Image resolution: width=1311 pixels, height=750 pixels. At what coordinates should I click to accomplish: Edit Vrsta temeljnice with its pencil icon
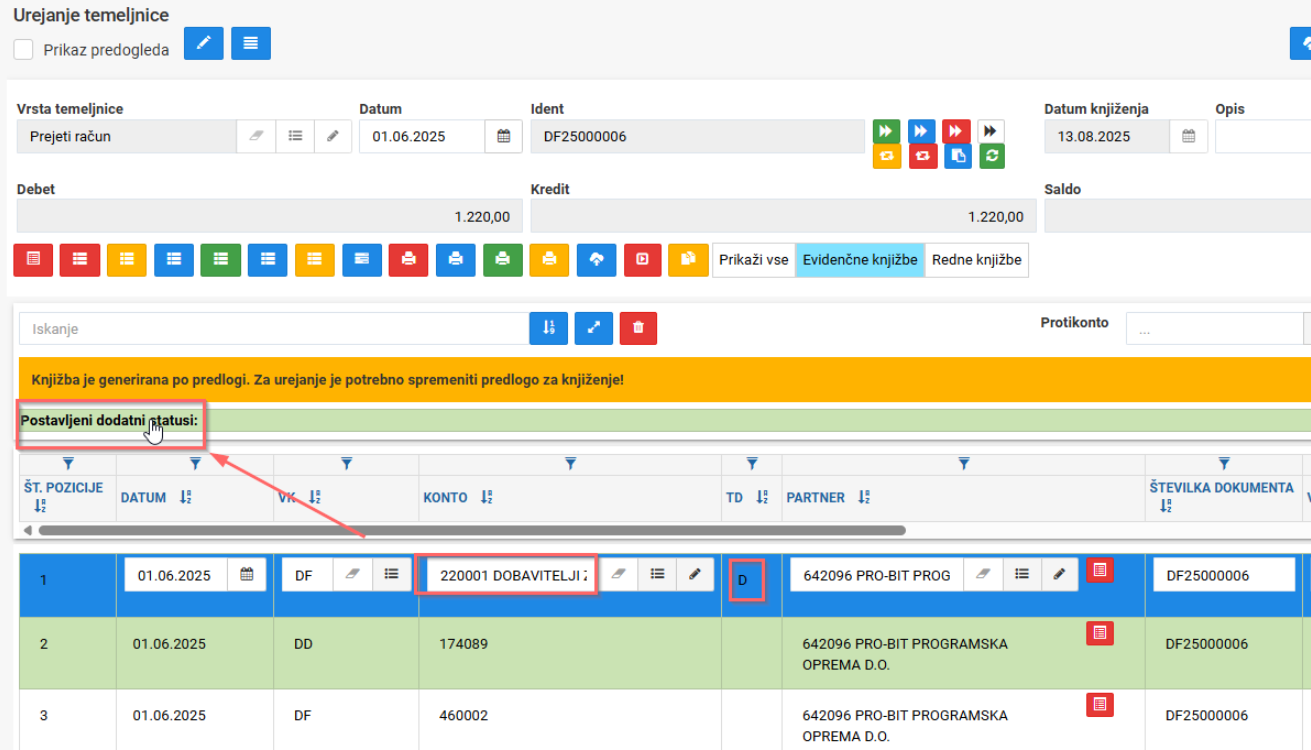pos(333,136)
